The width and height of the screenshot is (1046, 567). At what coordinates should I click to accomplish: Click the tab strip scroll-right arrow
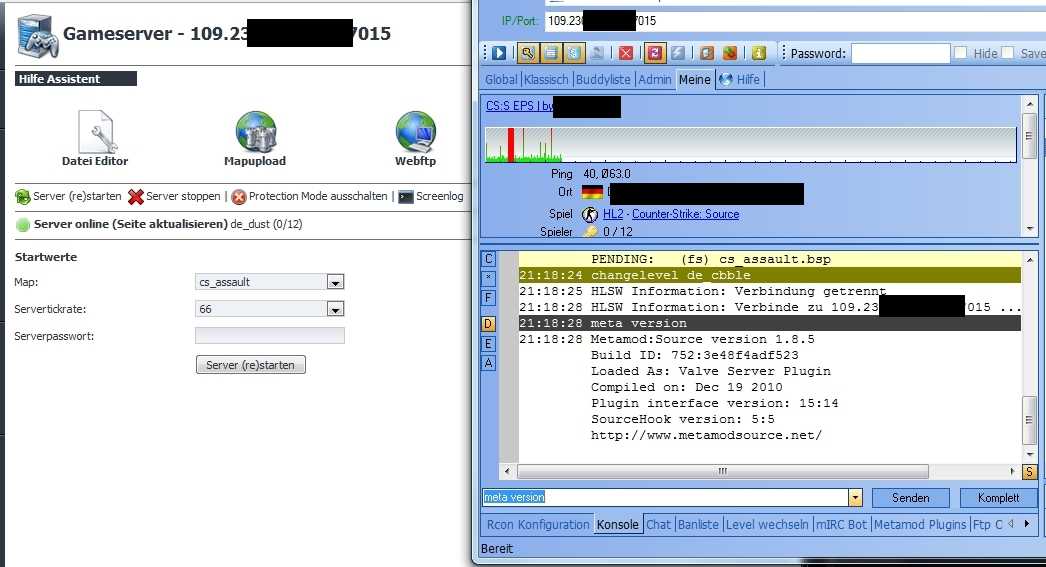coord(1027,524)
